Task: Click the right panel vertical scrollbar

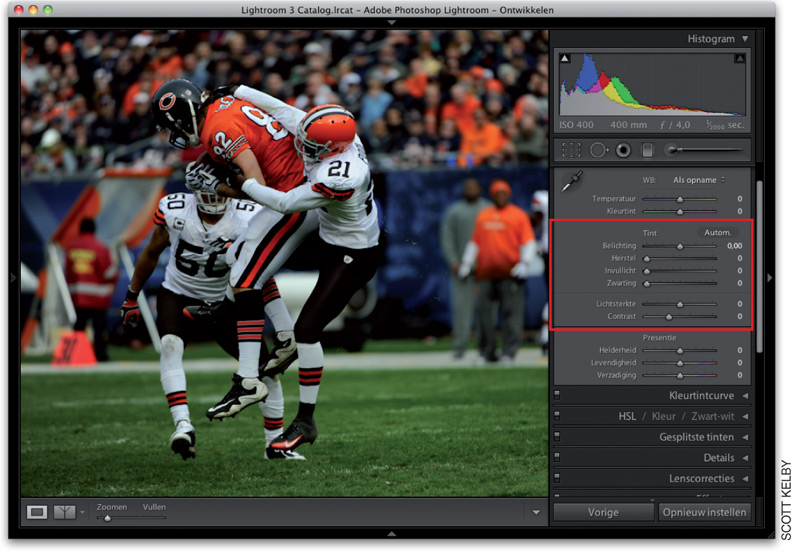Action: pyautogui.click(x=759, y=266)
